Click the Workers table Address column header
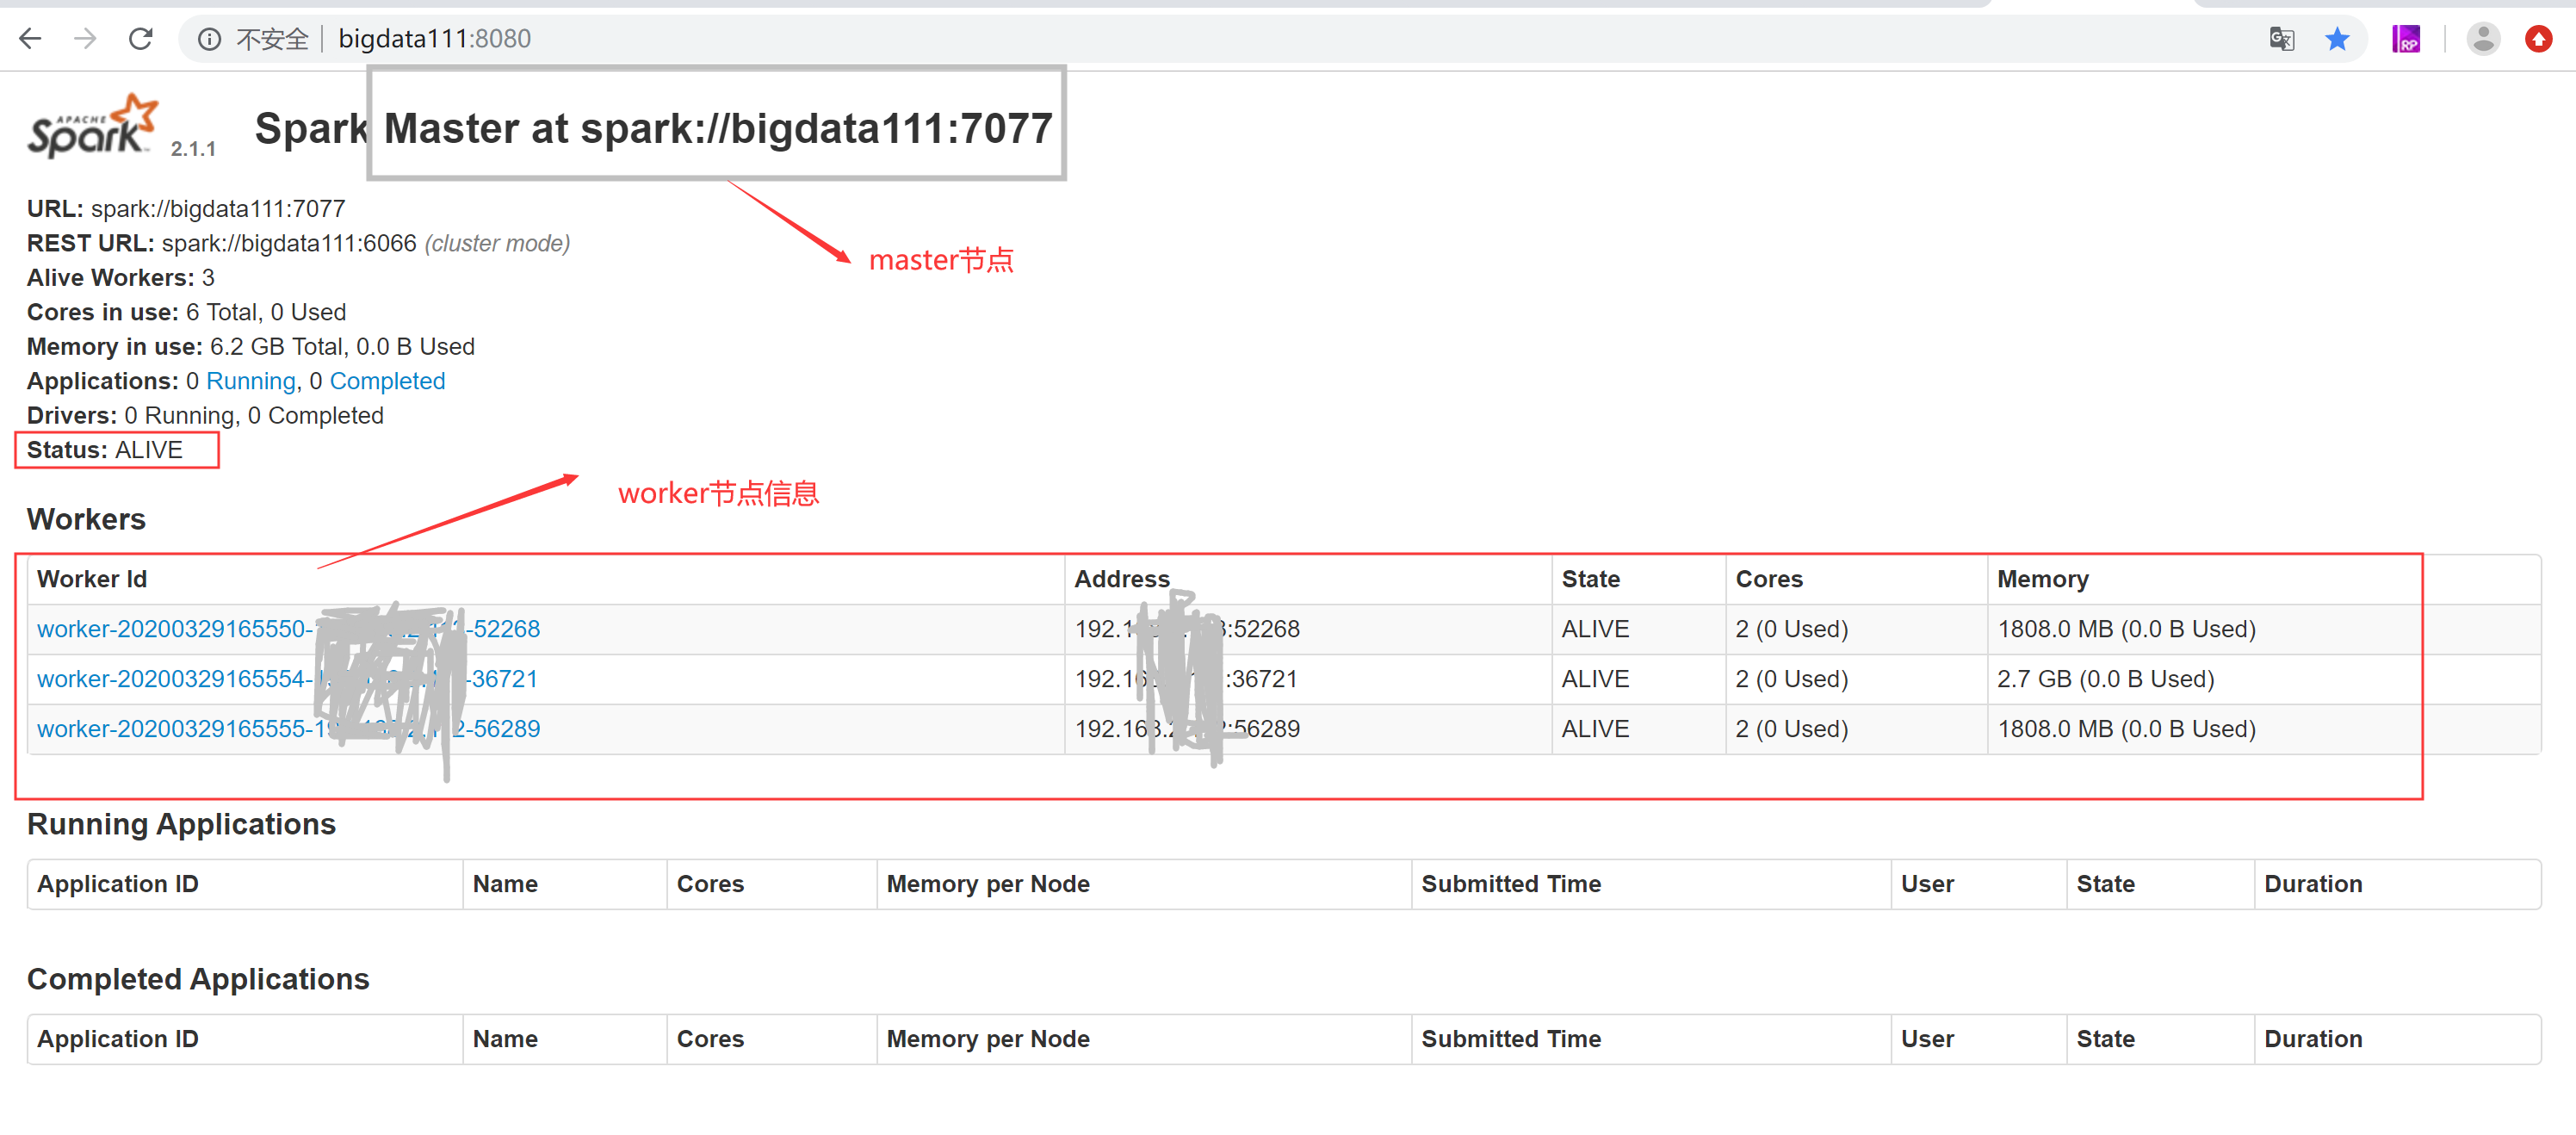 [1121, 579]
